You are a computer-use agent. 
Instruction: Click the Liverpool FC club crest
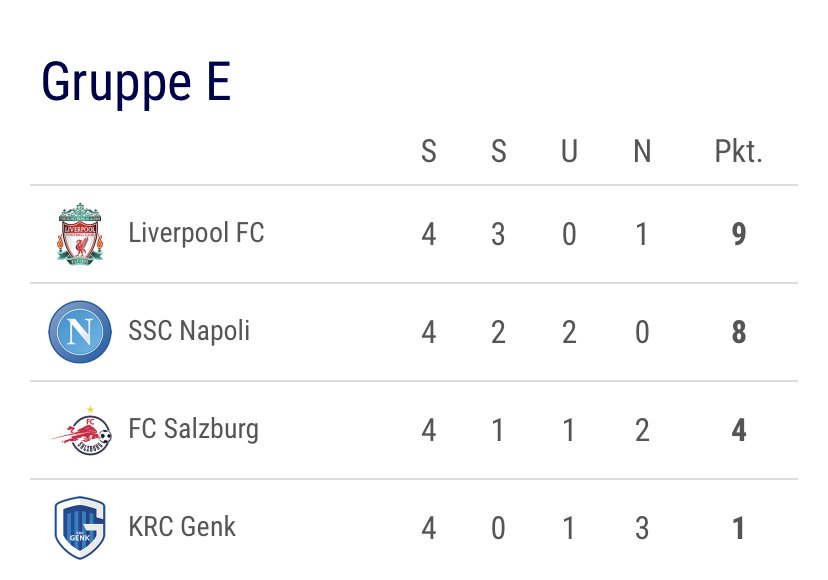80,234
